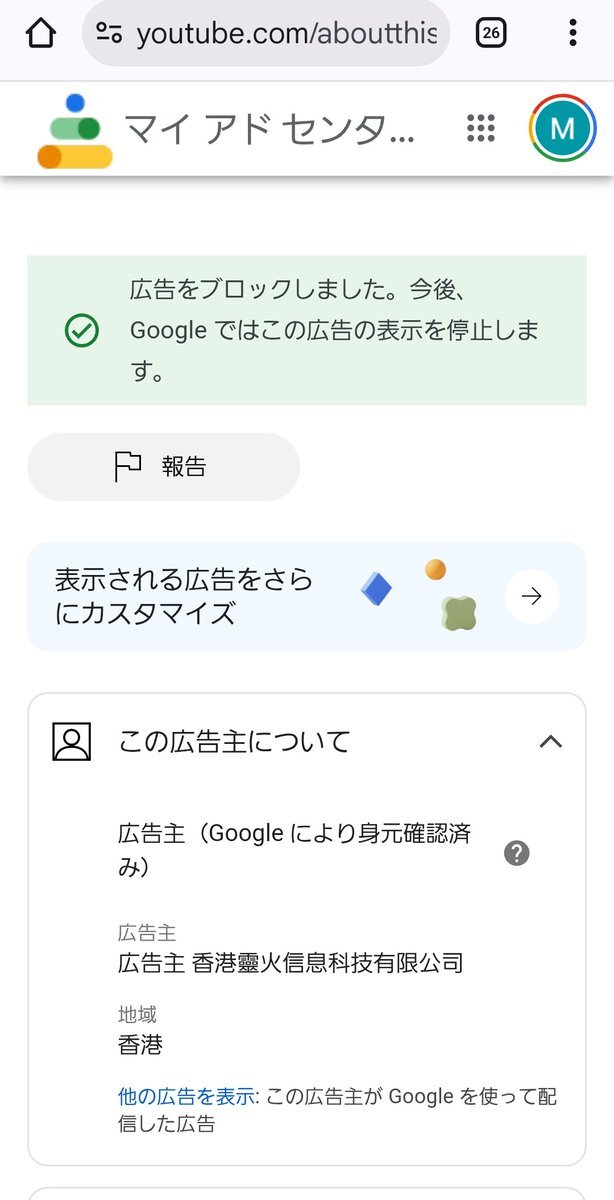
Task: Open the 他の広告を表示 link
Action: 186,1096
